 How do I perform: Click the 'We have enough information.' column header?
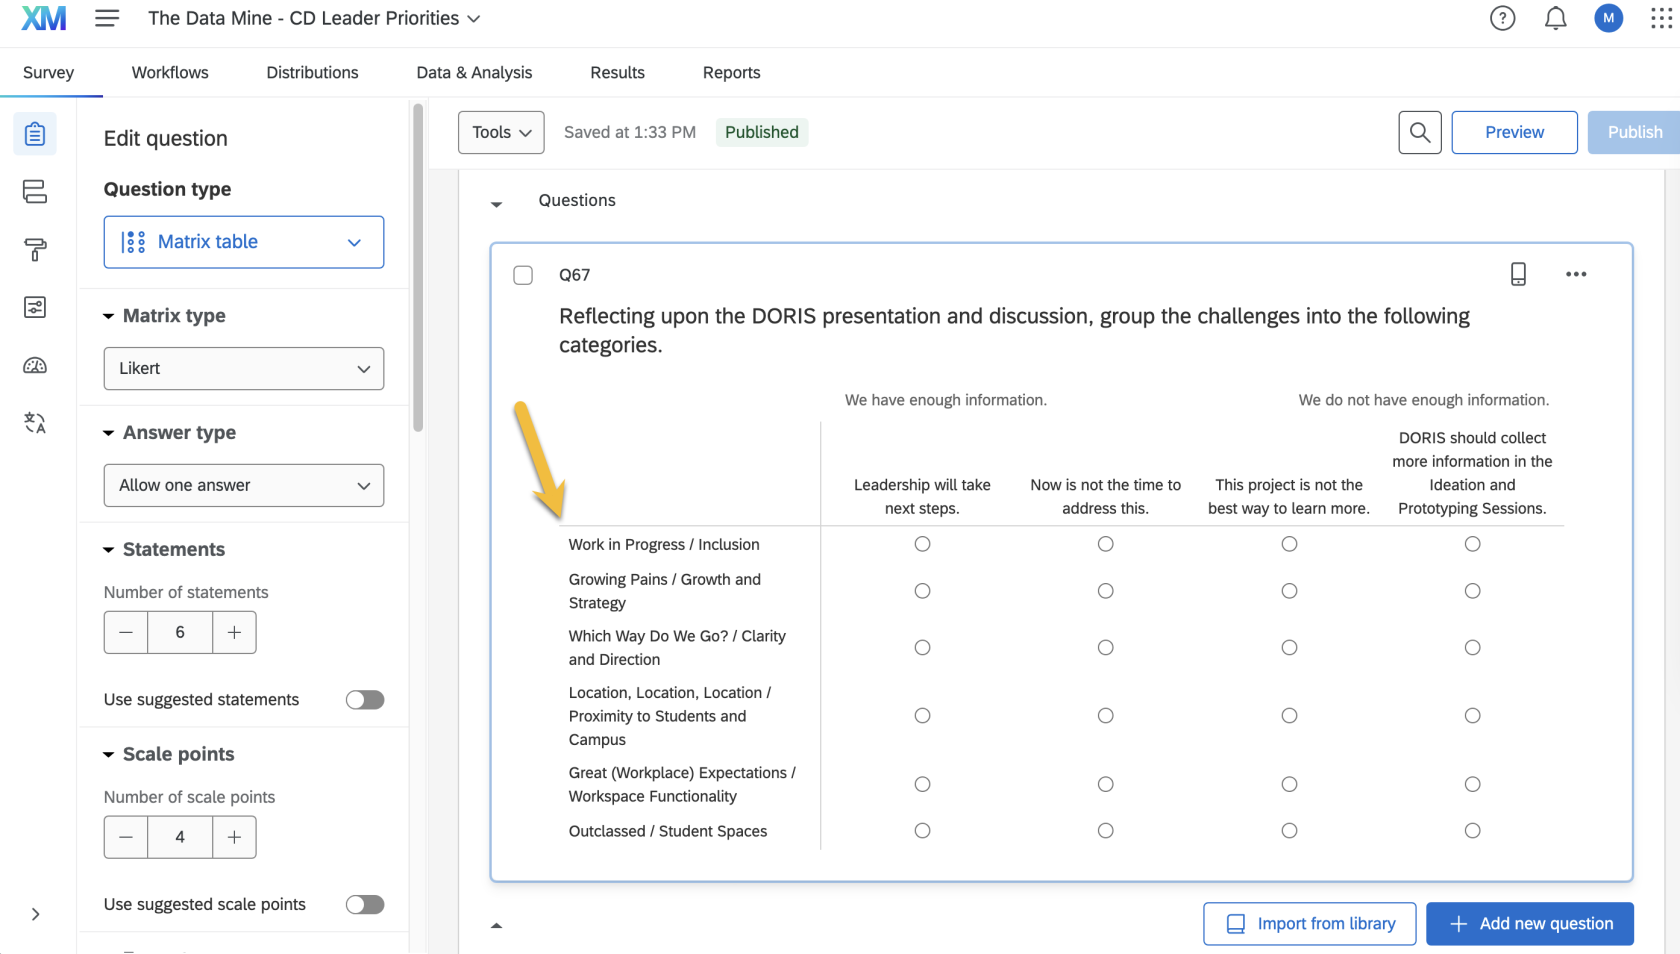(x=945, y=400)
